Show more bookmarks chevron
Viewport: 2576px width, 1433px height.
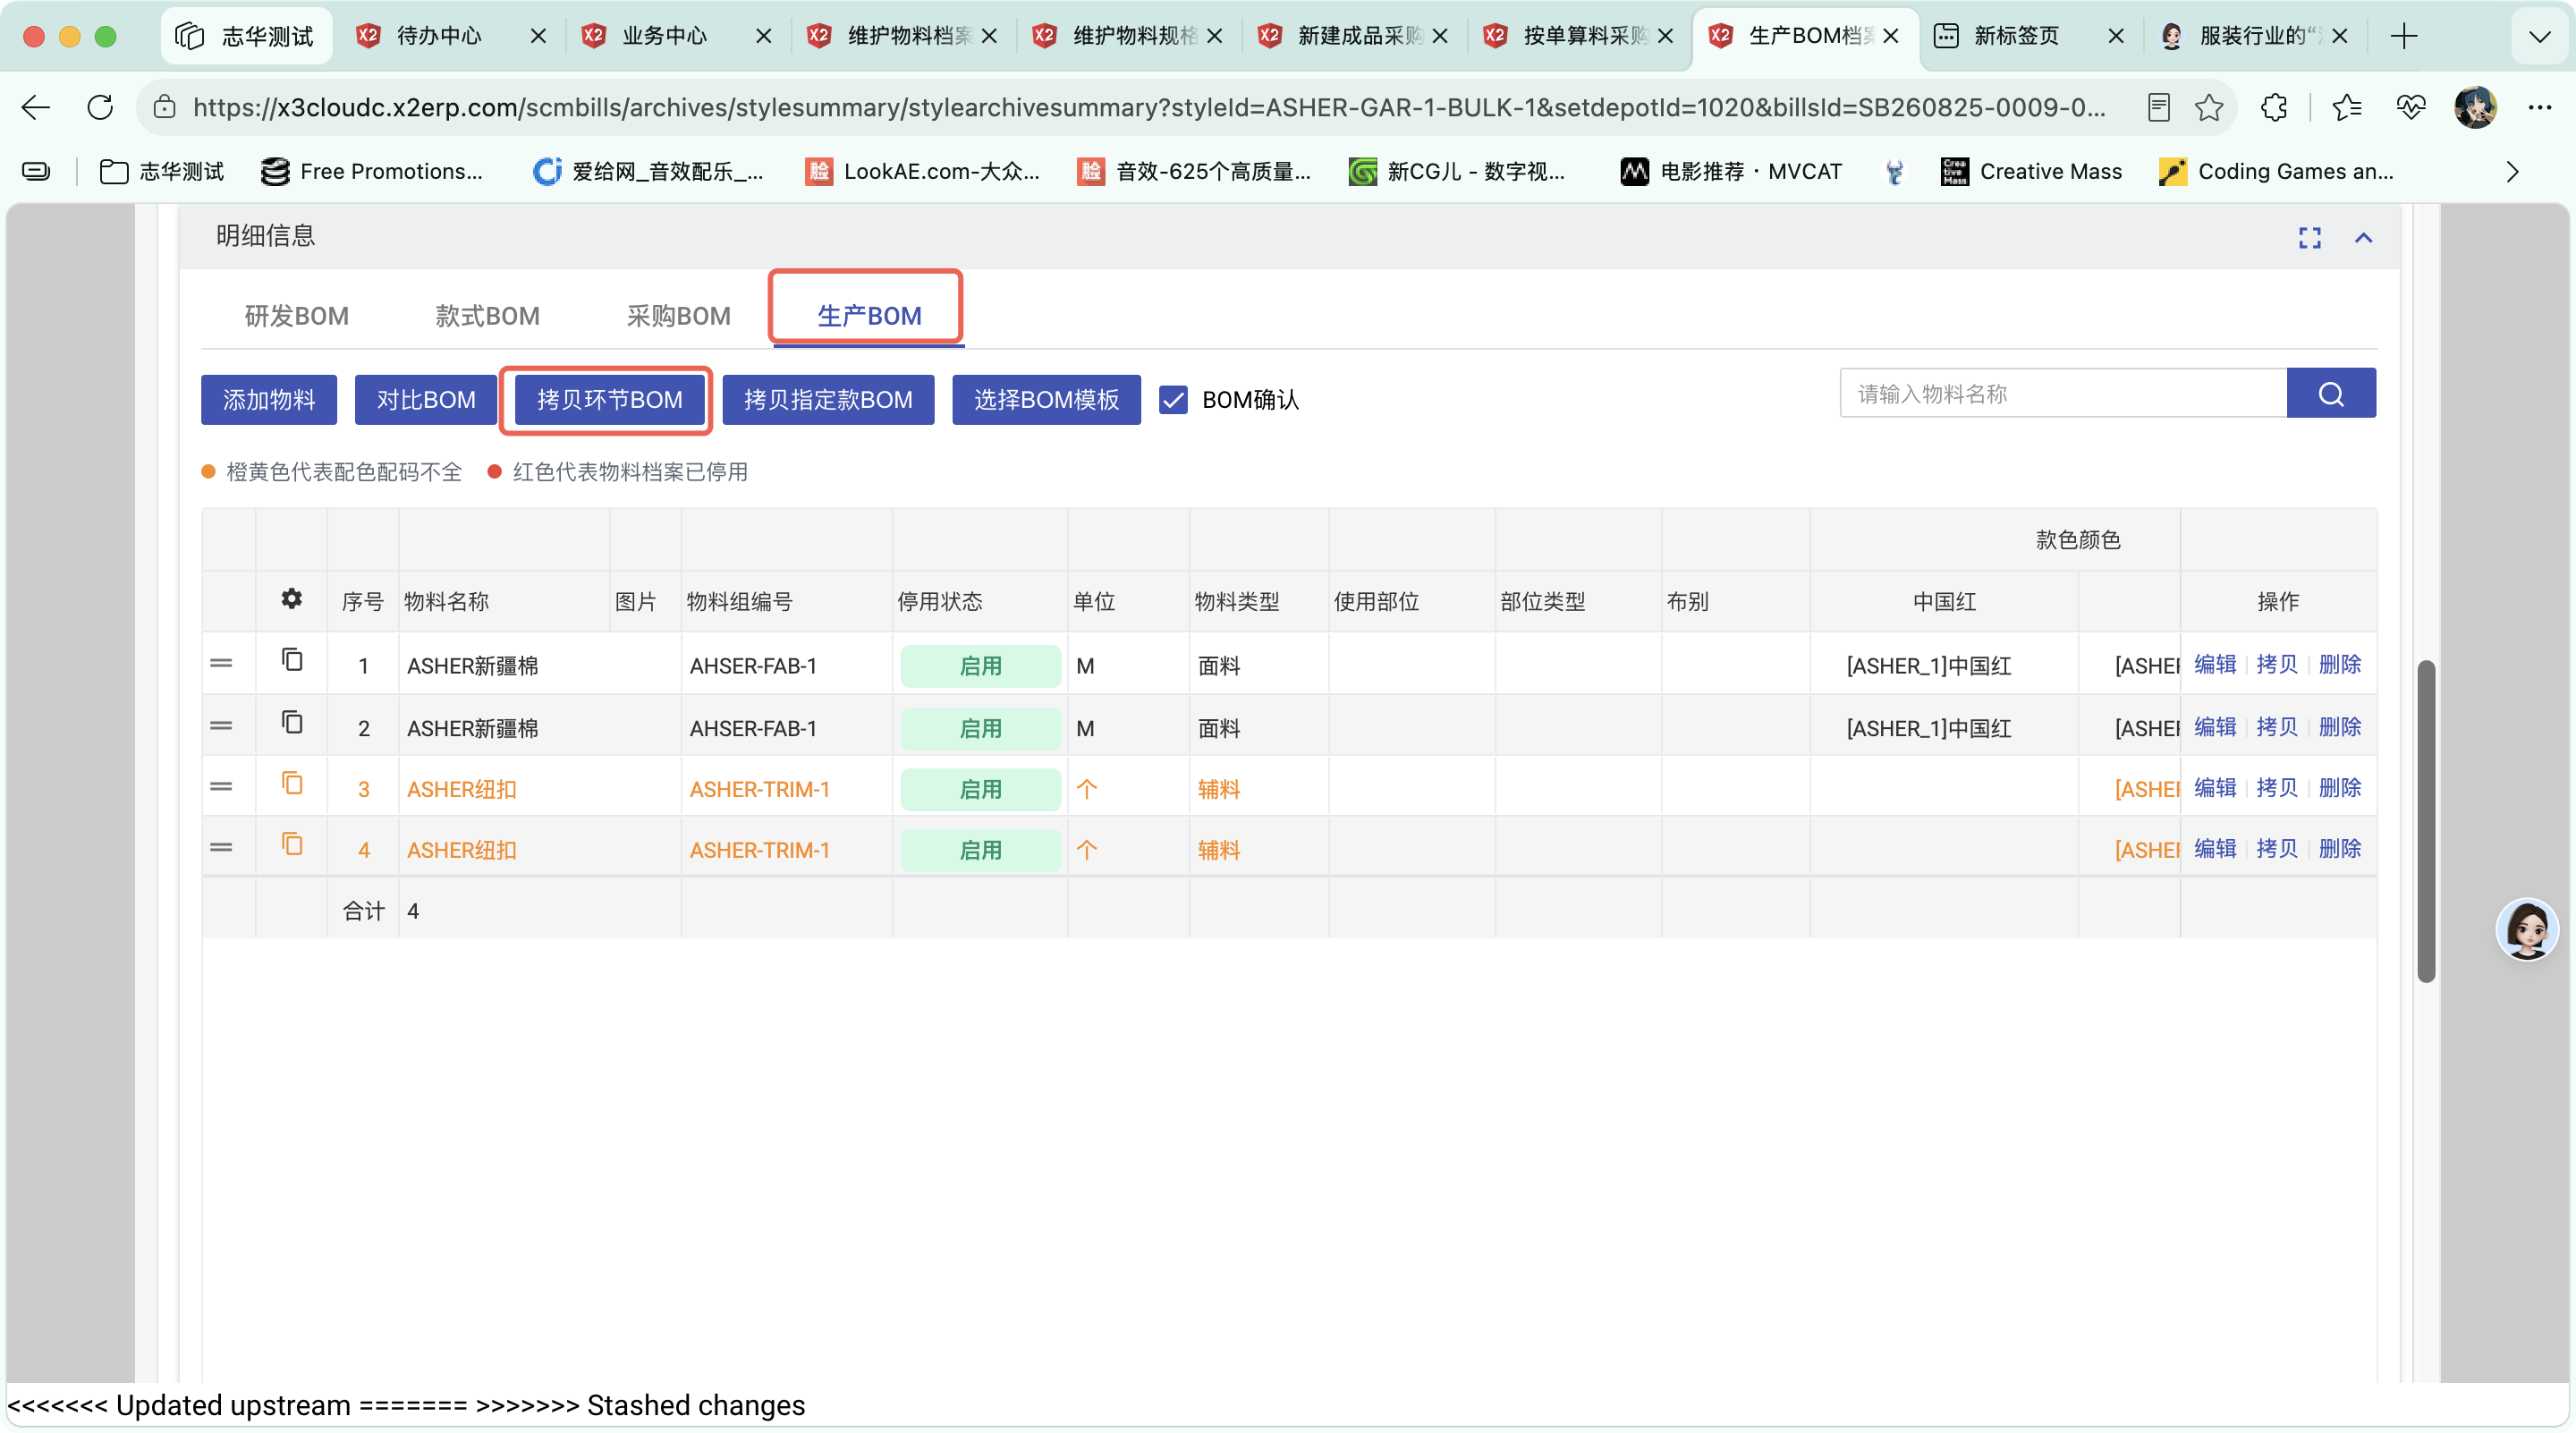(x=2512, y=172)
